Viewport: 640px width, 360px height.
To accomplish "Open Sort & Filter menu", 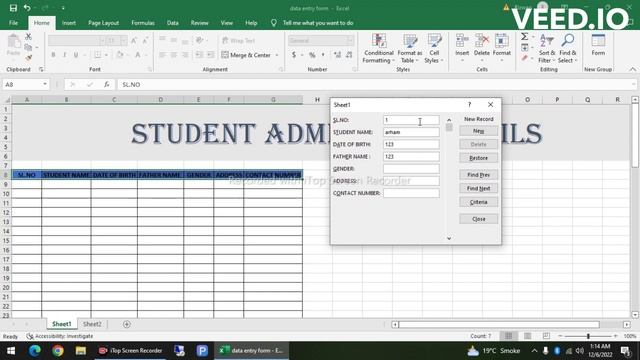I will coord(547,49).
